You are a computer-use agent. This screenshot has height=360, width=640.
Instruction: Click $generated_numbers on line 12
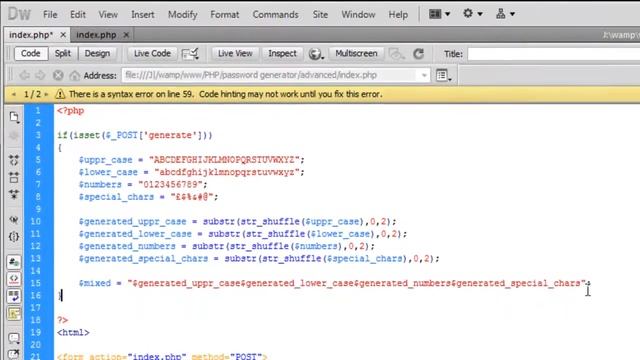pos(127,247)
